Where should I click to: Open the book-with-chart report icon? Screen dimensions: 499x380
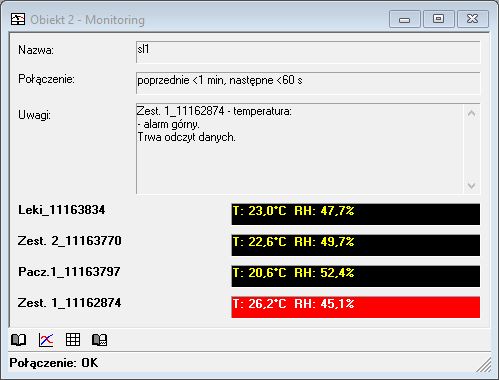pos(100,340)
